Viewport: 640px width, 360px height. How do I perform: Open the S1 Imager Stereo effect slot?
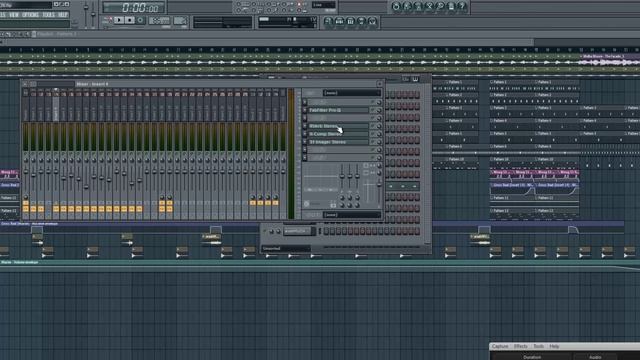[338, 142]
